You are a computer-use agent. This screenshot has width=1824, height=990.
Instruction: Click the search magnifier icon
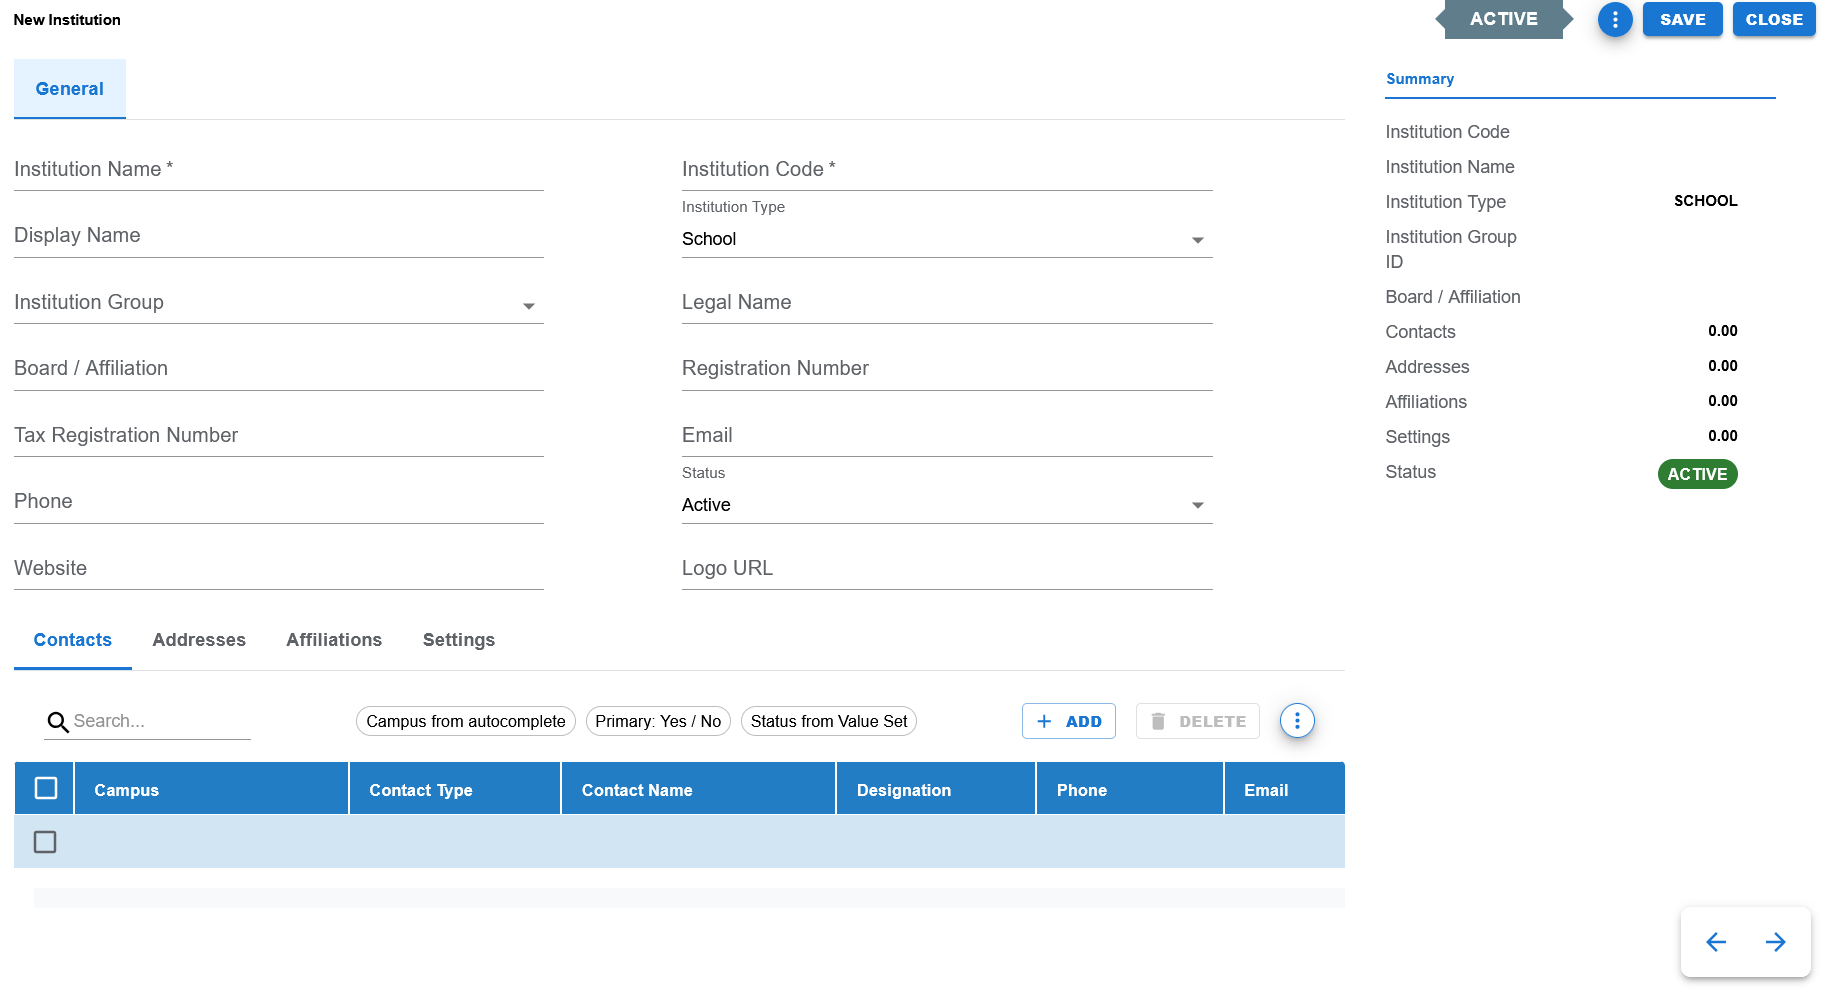(x=58, y=722)
